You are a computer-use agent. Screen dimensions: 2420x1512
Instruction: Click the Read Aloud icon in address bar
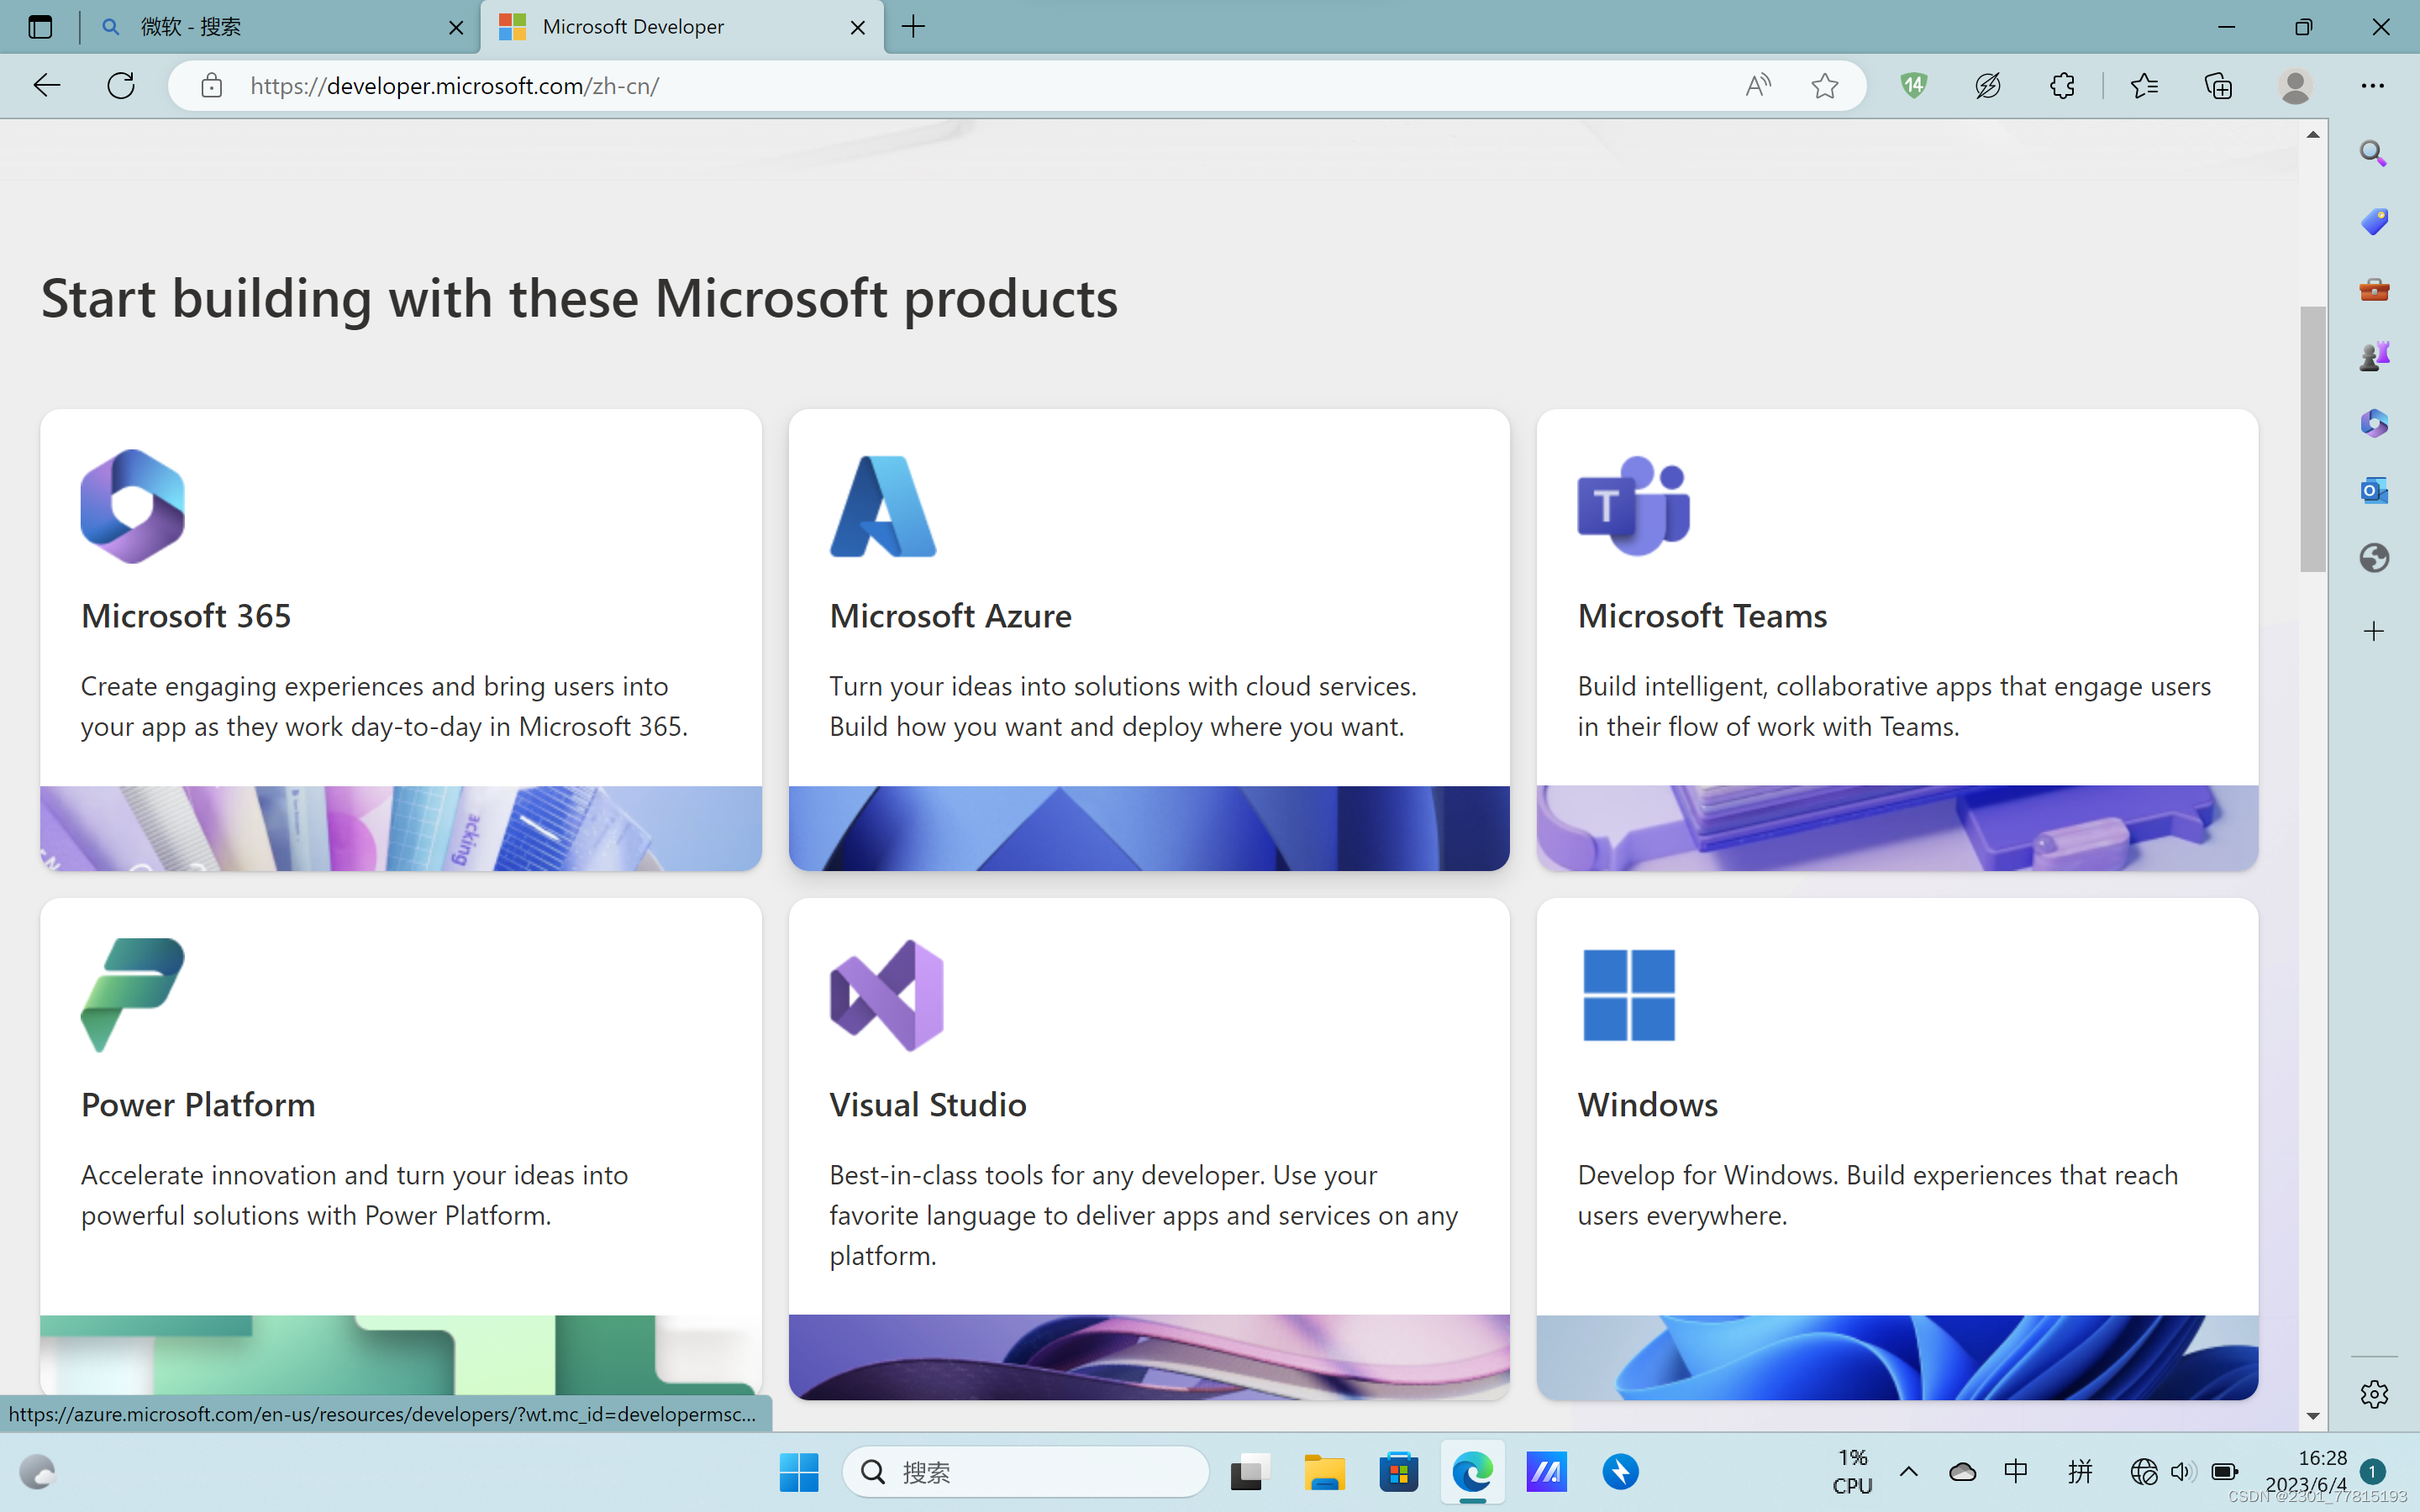pos(1757,86)
